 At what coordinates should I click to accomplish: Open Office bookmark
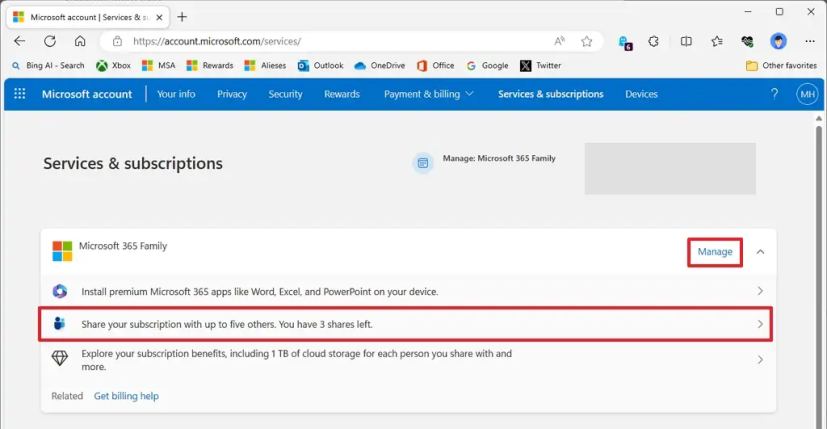coord(436,65)
